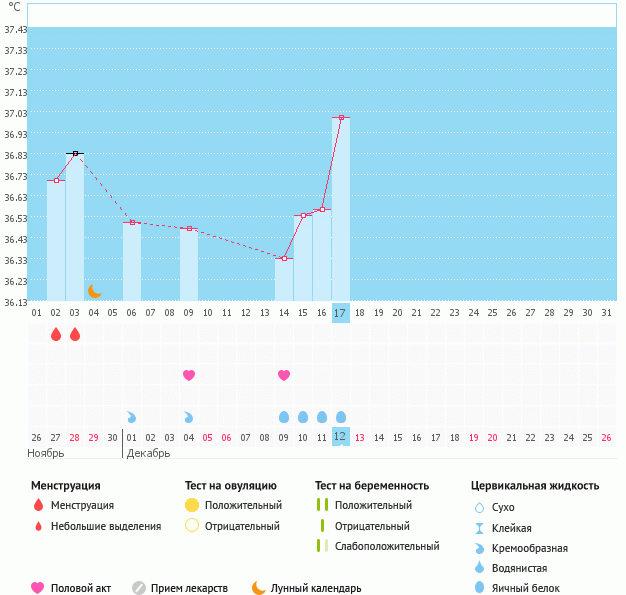Click the menstruation drop on cycle day 02
The width and height of the screenshot is (626, 595).
[56, 334]
